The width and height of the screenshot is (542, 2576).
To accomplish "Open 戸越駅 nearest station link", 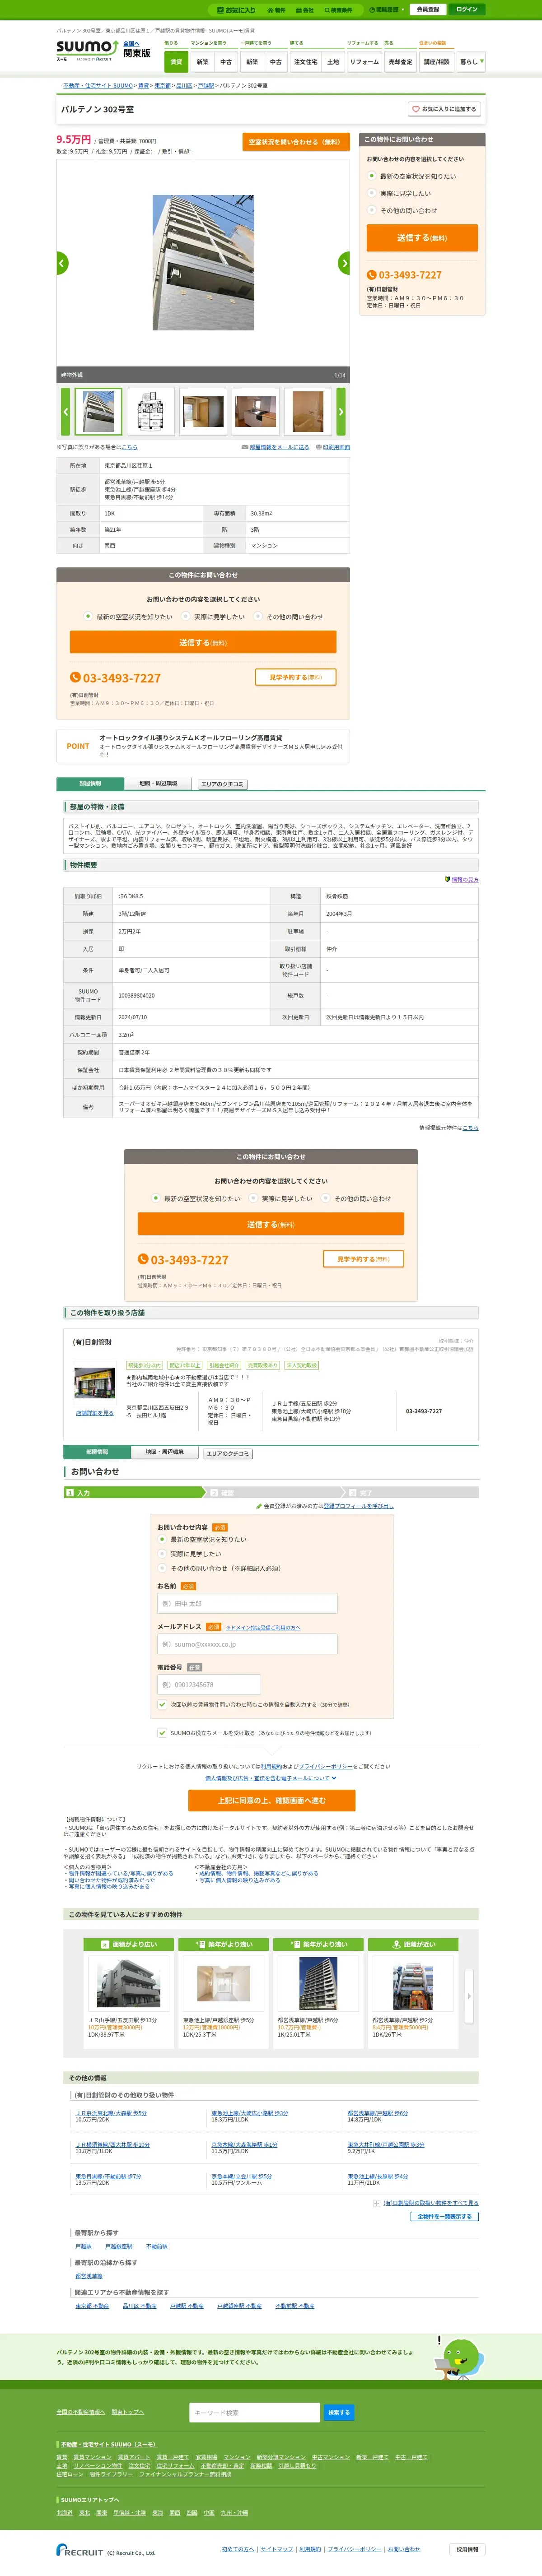I will [x=83, y=2247].
